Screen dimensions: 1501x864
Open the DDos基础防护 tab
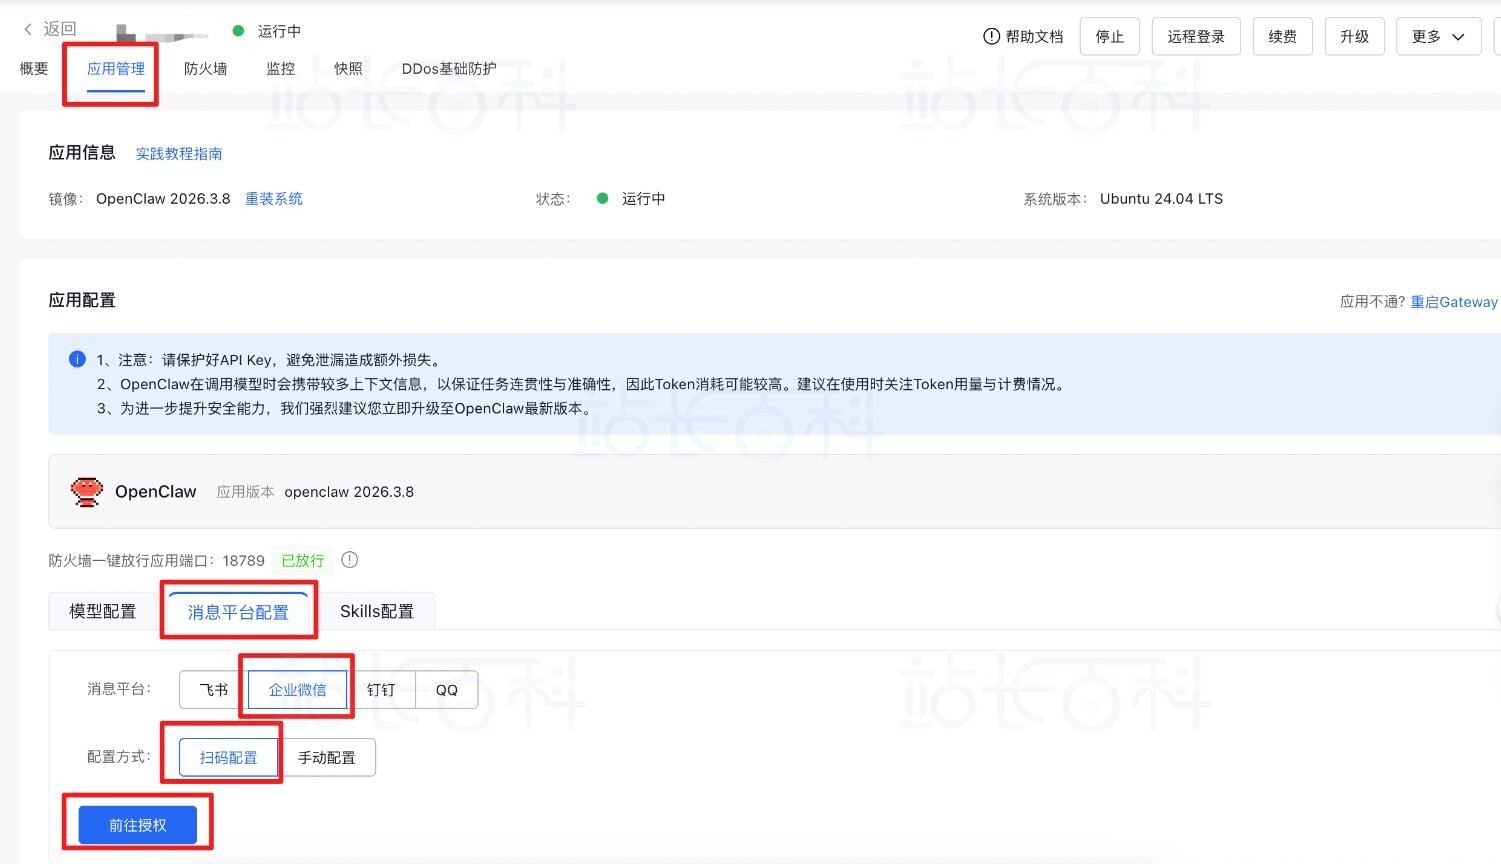(449, 68)
